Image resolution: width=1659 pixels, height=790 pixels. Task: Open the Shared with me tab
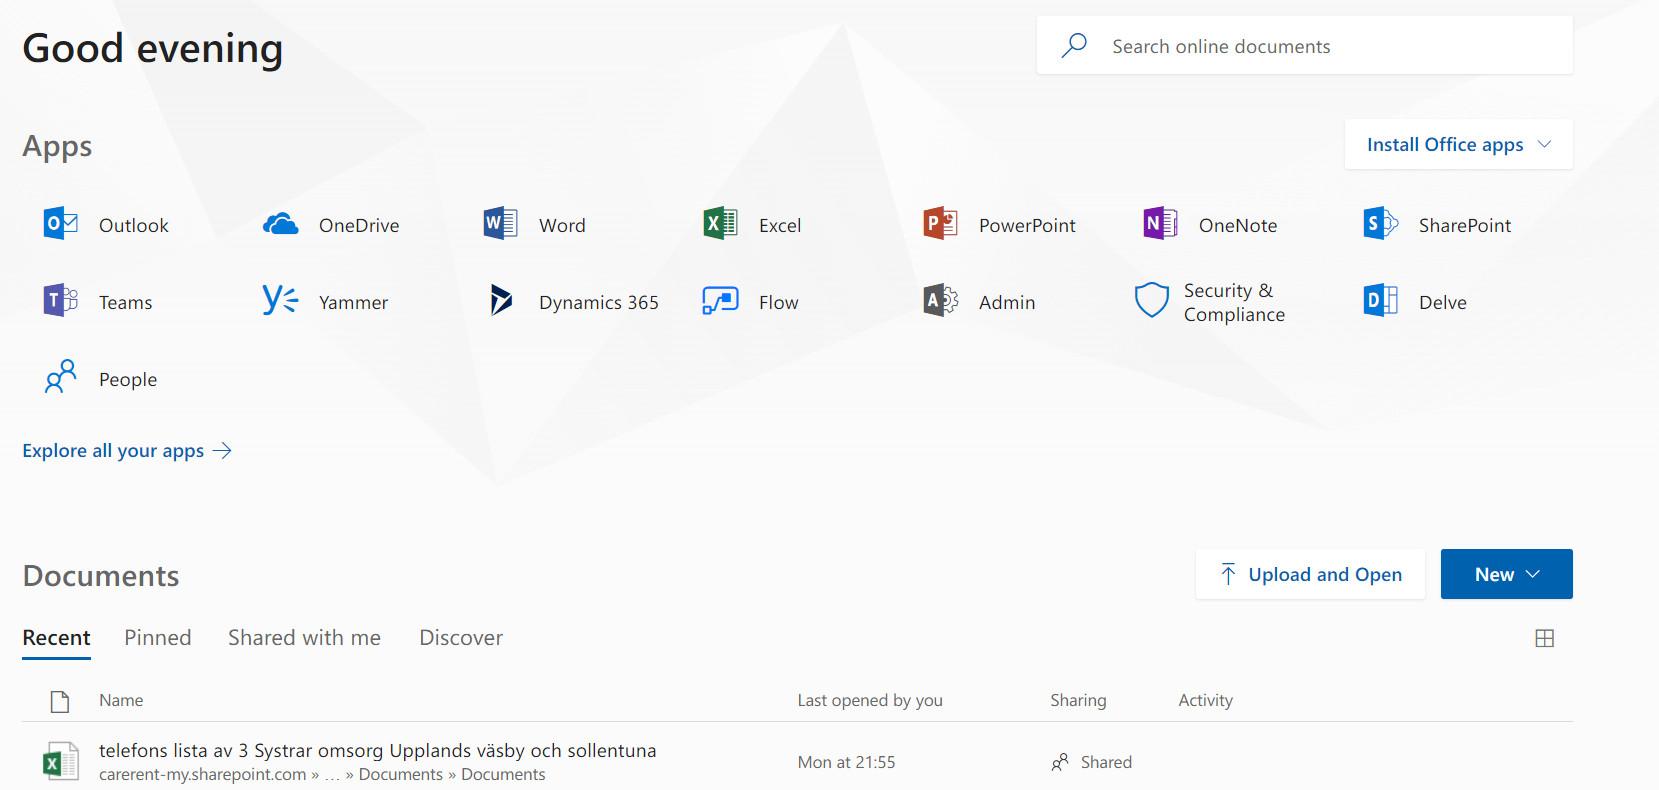(304, 638)
